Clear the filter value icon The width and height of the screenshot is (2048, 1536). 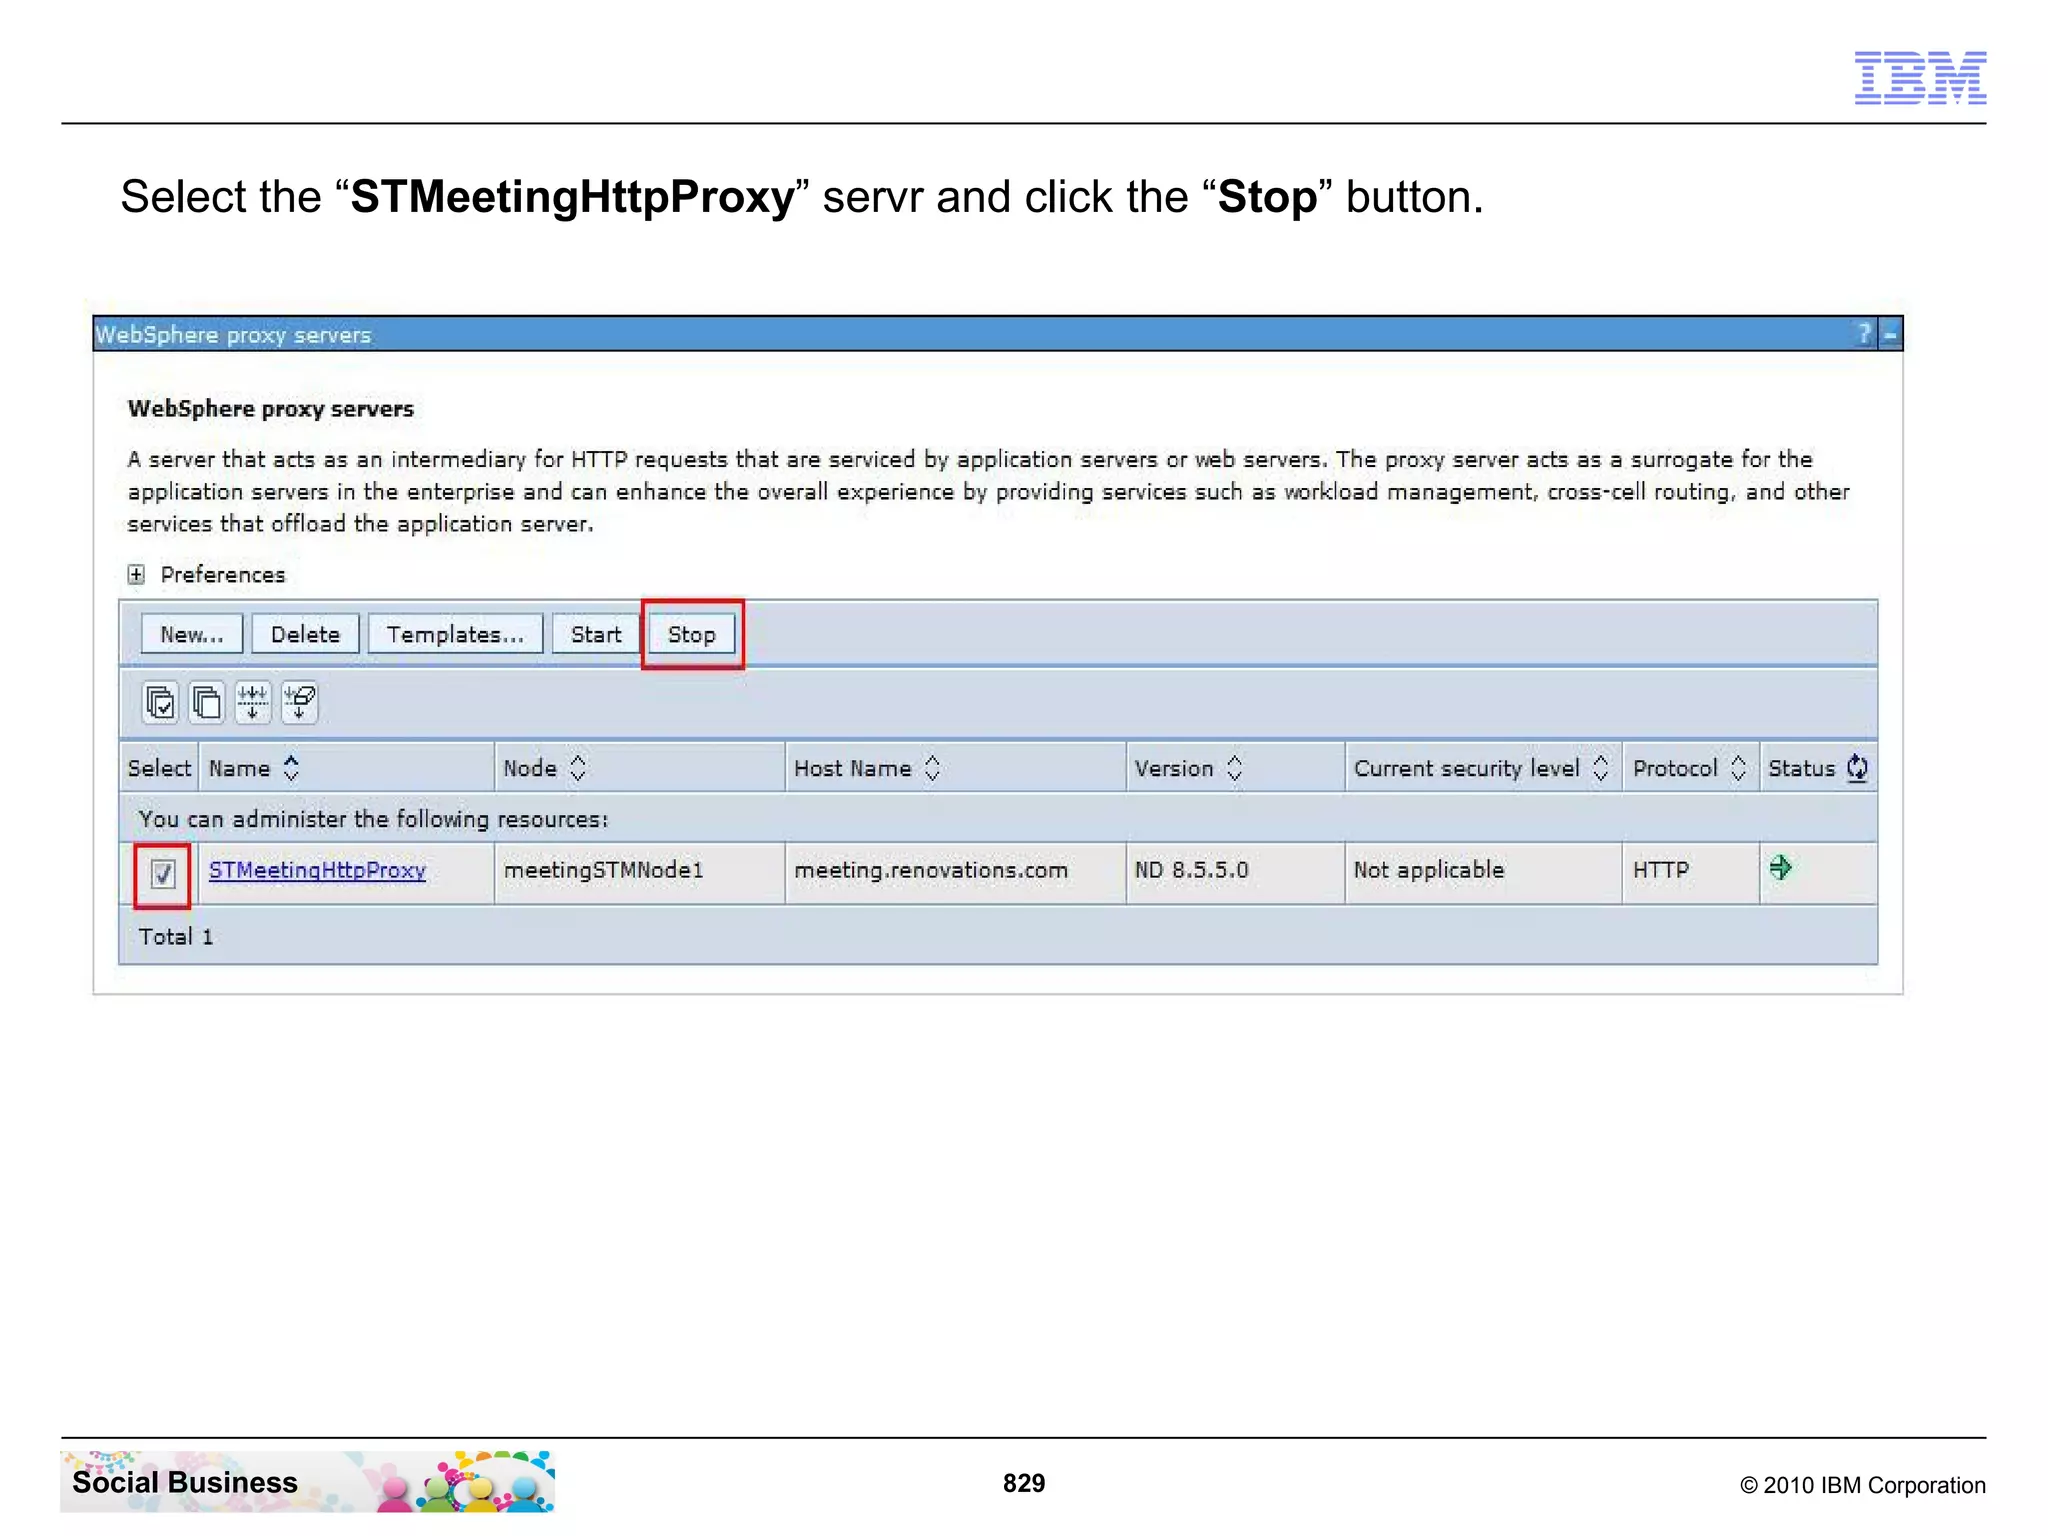click(300, 702)
